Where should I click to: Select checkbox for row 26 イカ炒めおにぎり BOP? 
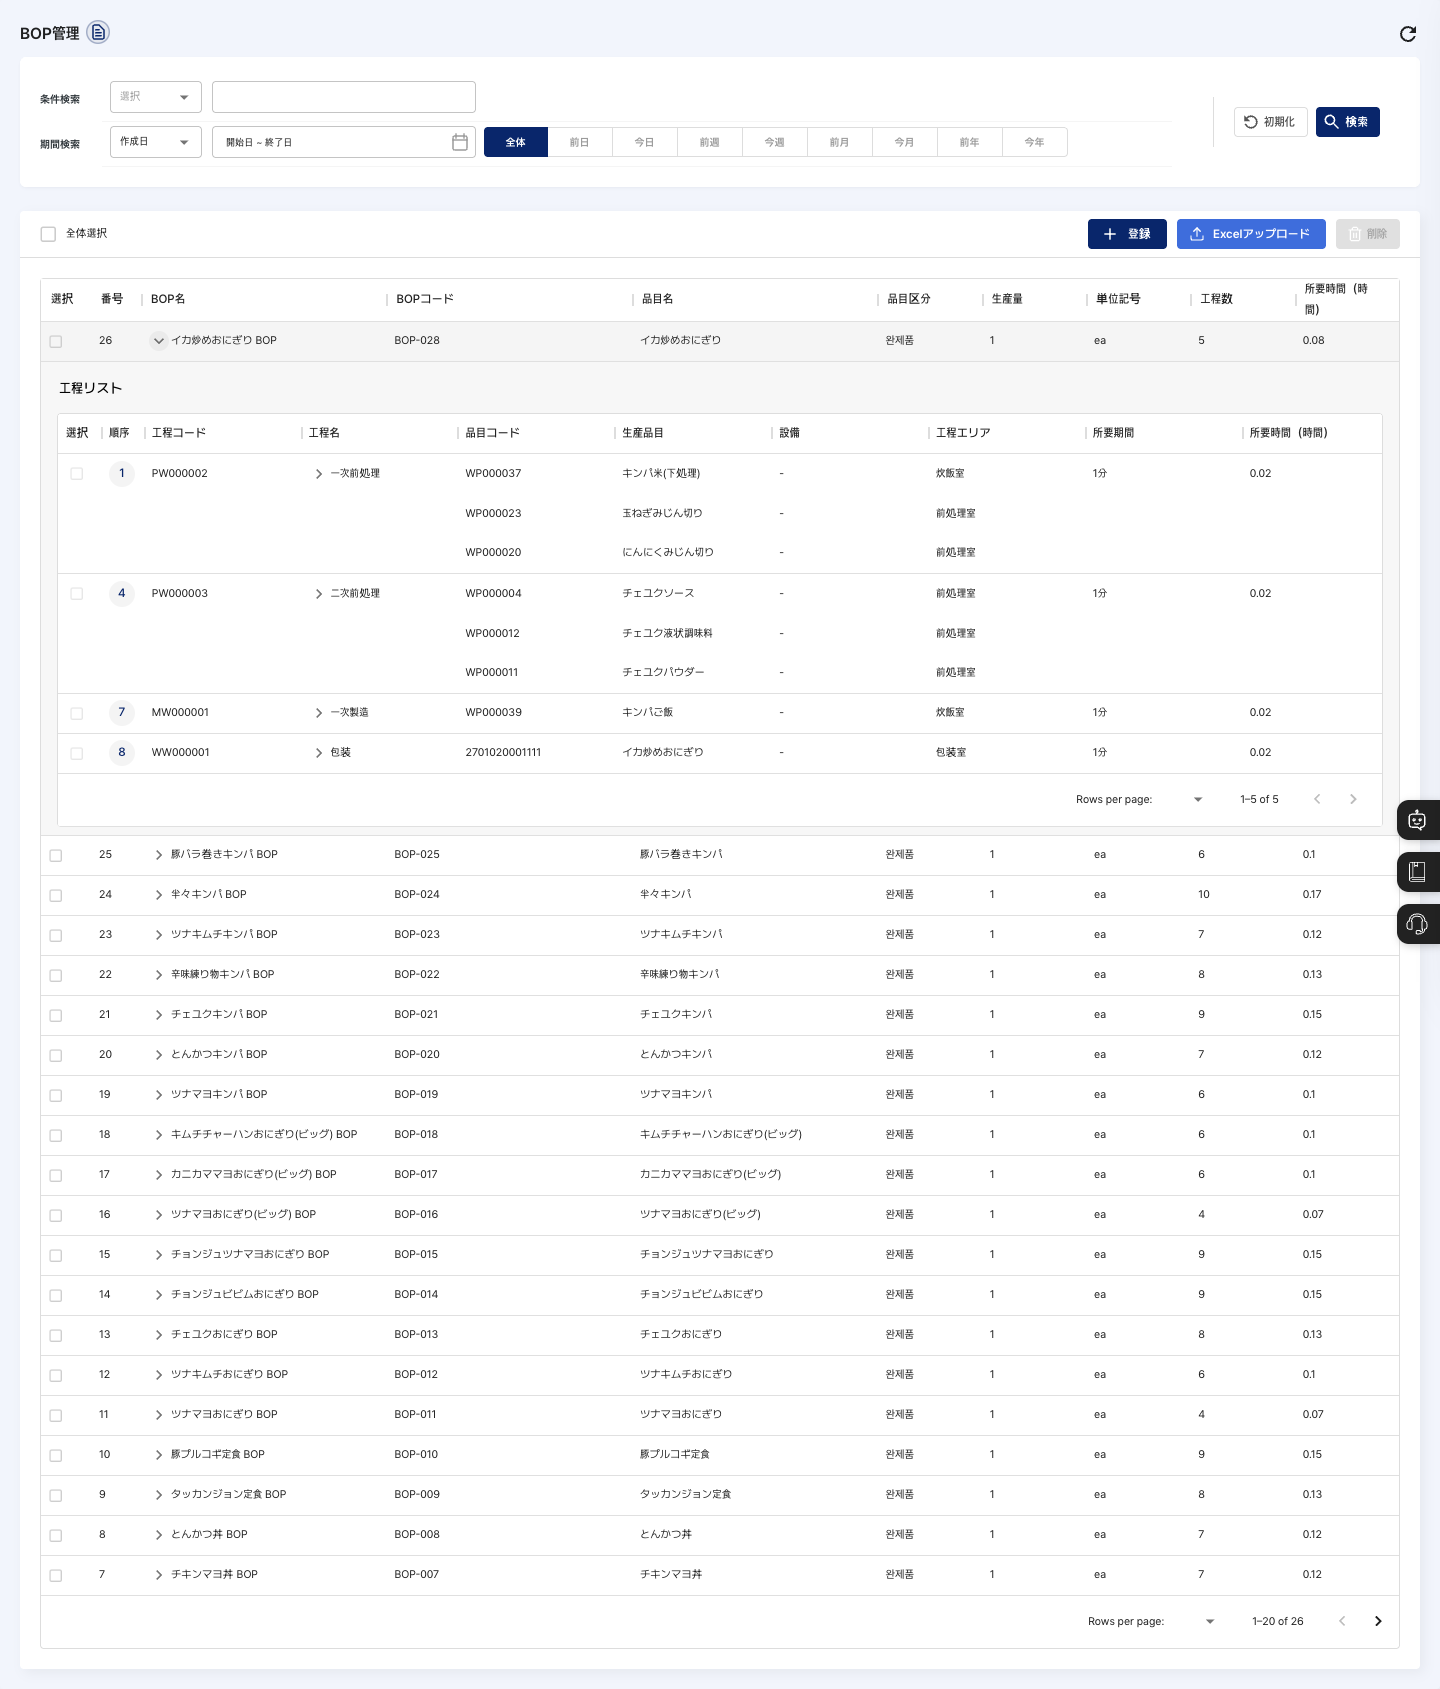click(56, 341)
